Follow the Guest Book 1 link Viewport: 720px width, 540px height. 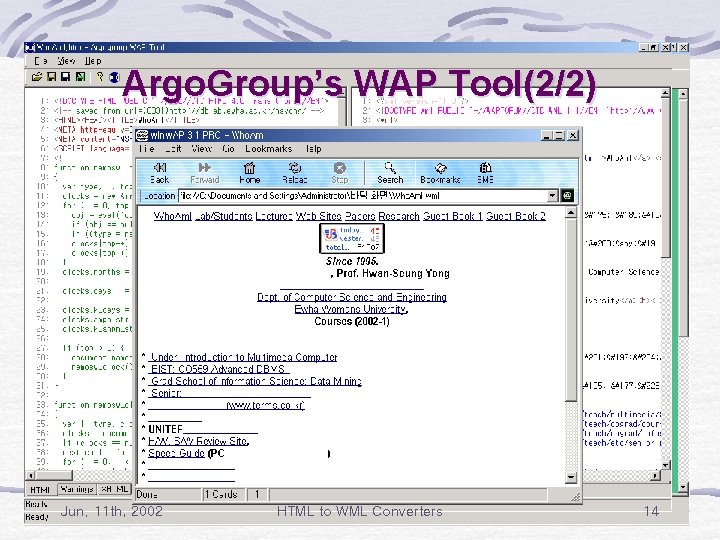(453, 216)
